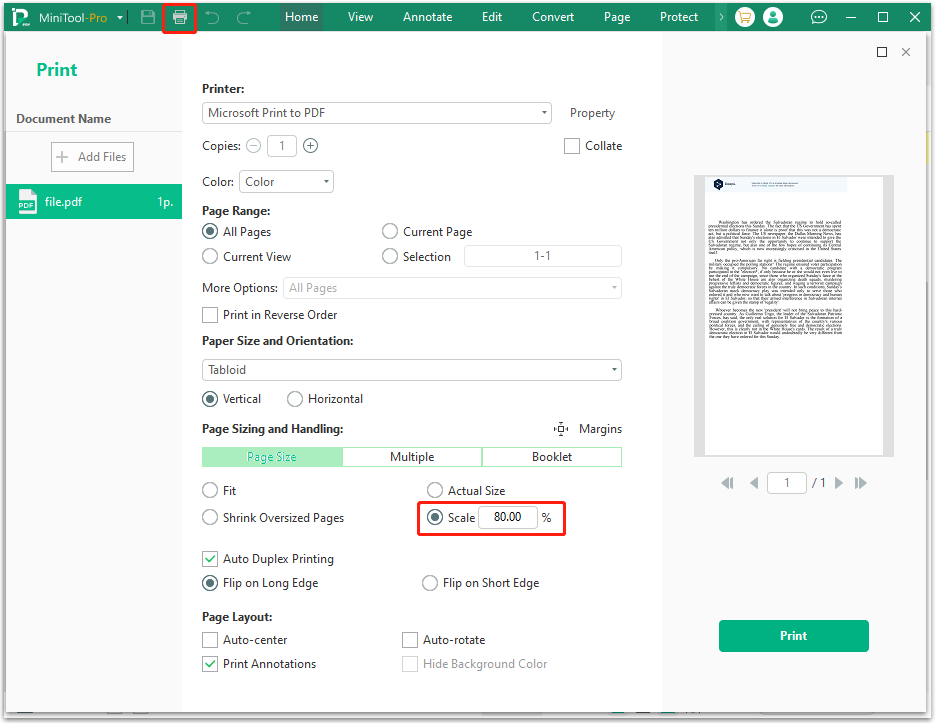Choose the Selection page range radio
Image resolution: width=936 pixels, height=723 pixels.
390,256
